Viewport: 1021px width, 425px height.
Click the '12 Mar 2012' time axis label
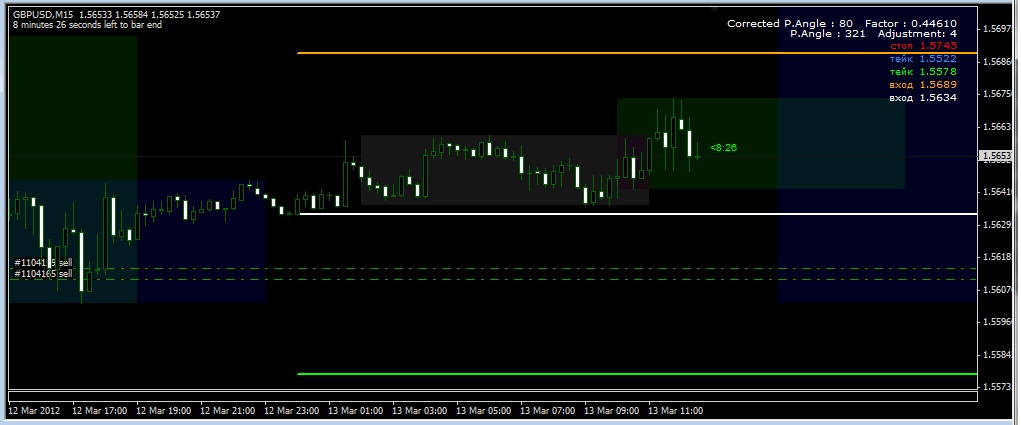click(35, 411)
